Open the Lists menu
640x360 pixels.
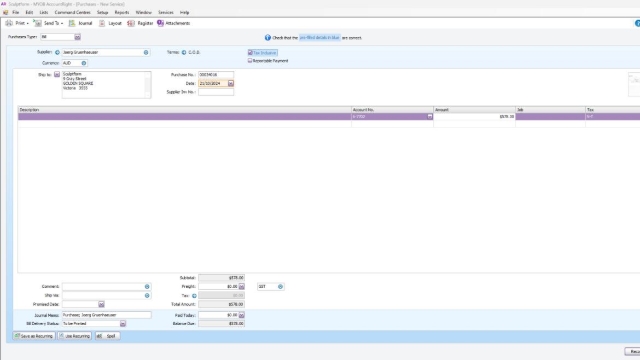[x=44, y=13]
